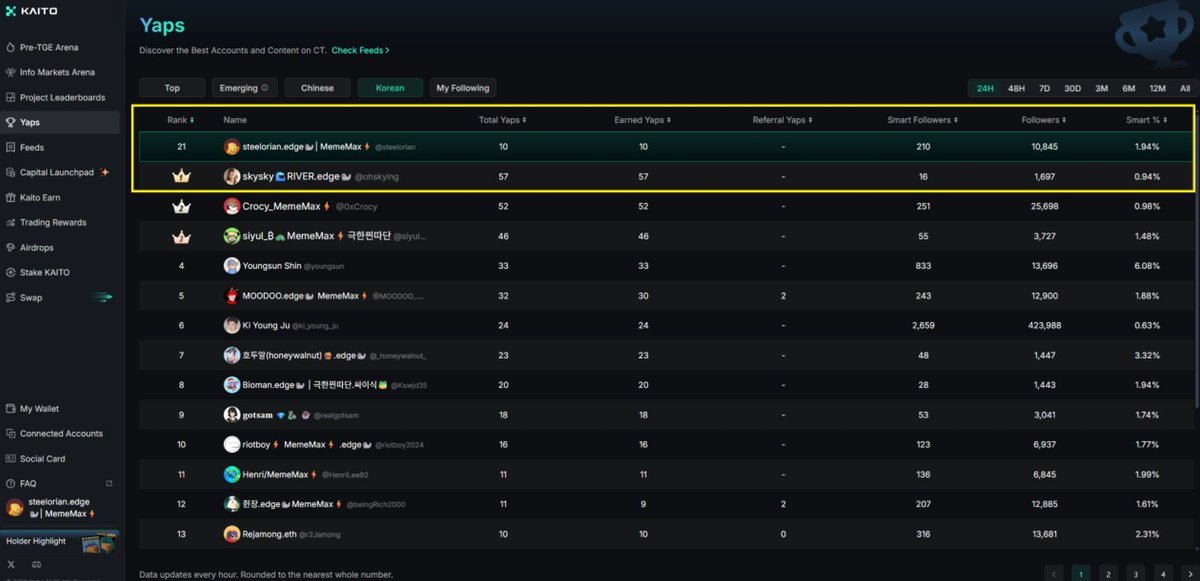The width and height of the screenshot is (1200, 581).
Task: Go to page 2
Action: click(x=1108, y=573)
